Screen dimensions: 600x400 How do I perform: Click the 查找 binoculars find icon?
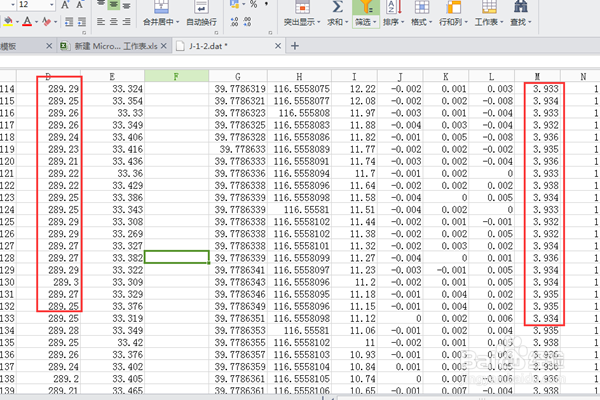pos(521,7)
